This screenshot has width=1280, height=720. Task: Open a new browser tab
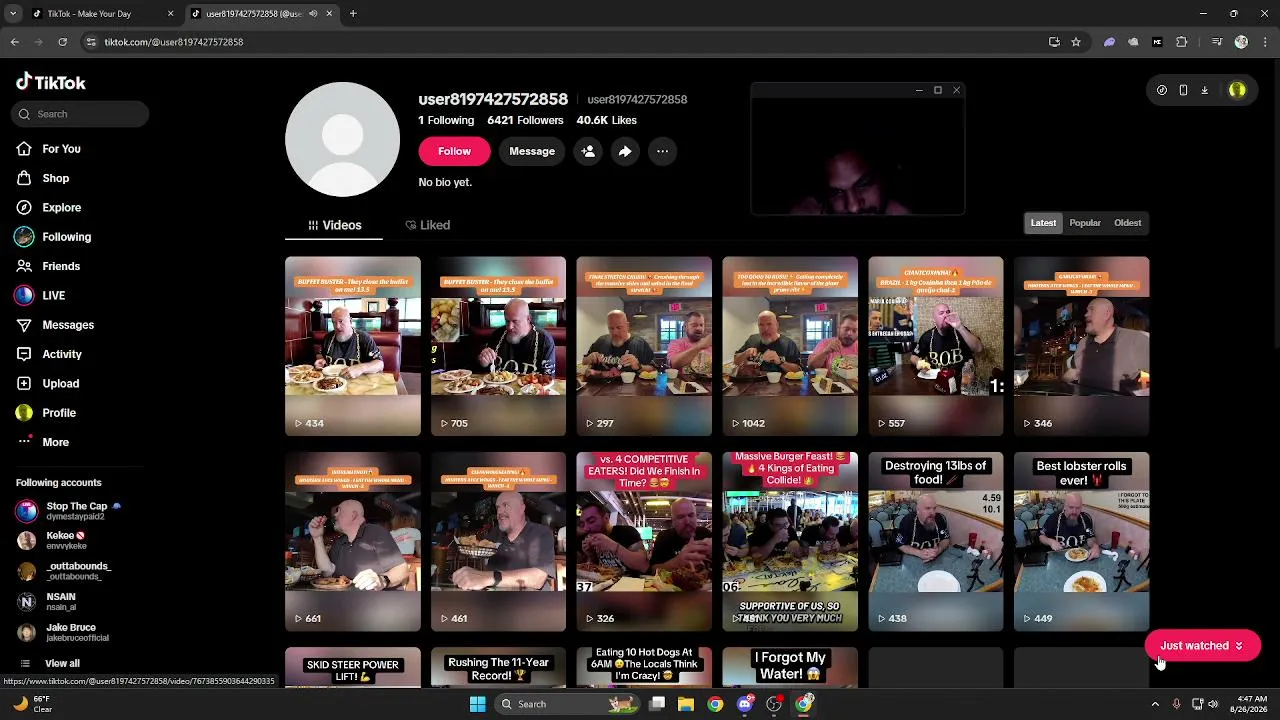point(353,14)
